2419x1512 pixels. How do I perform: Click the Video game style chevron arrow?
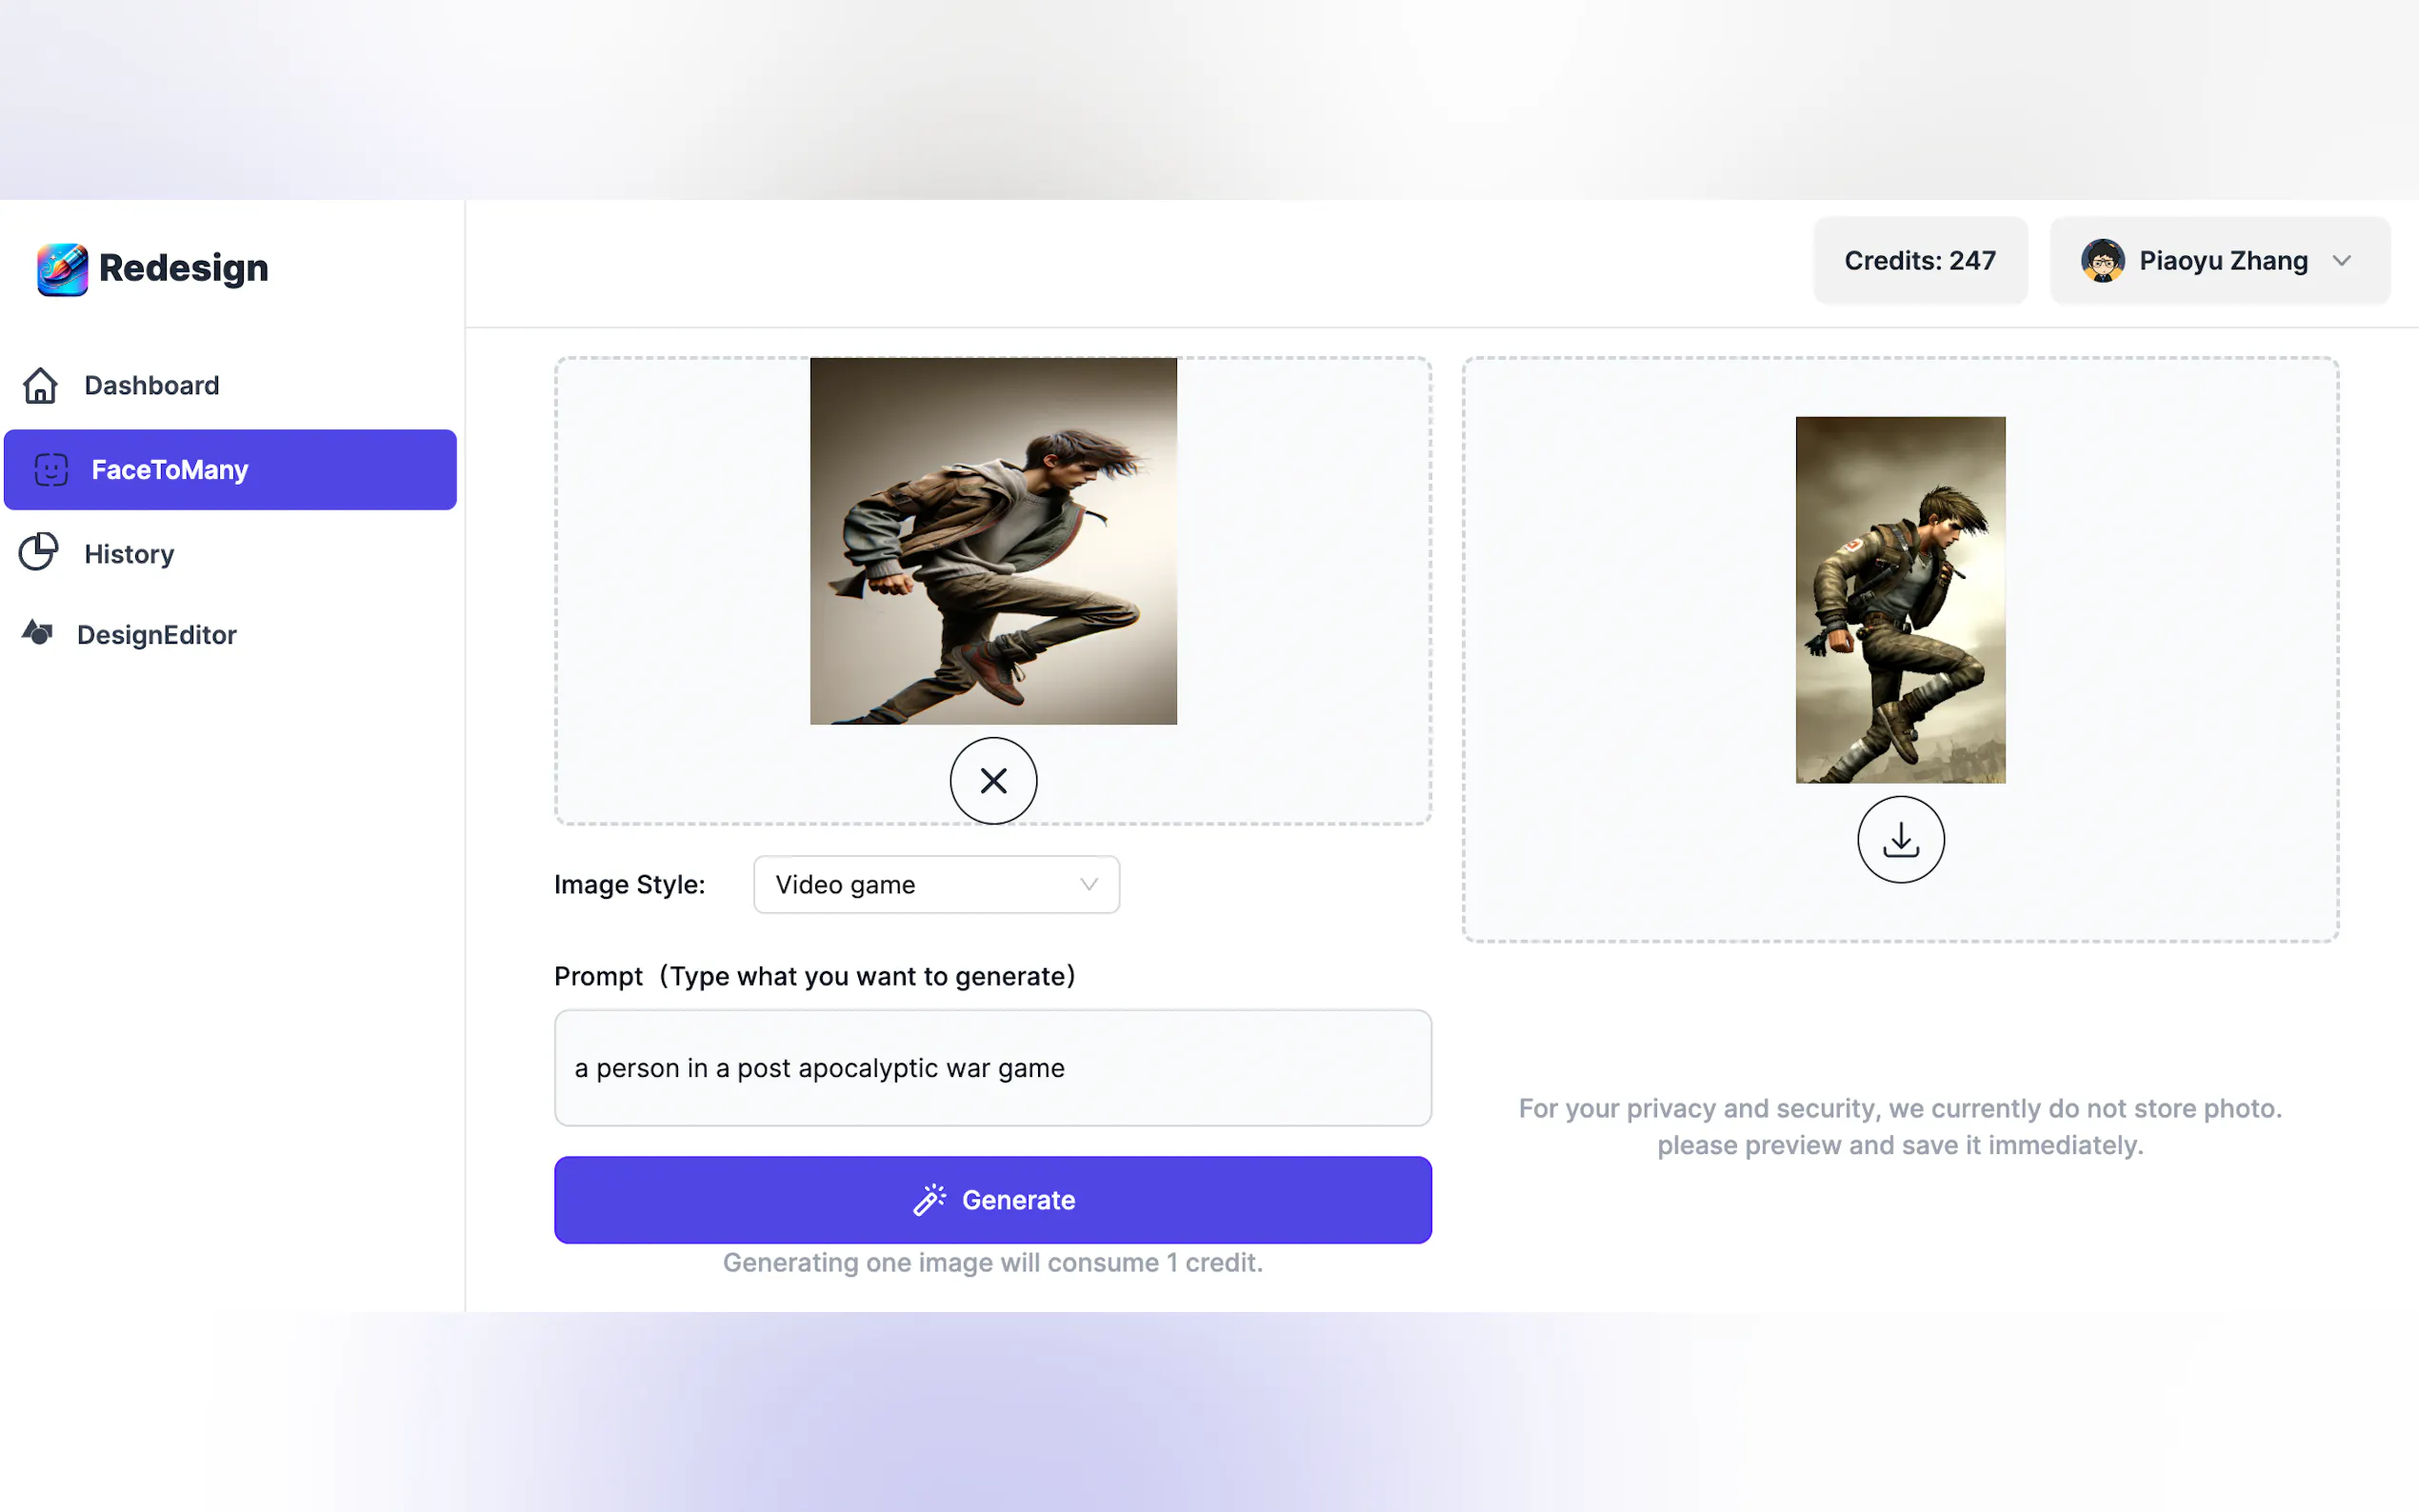1089,884
